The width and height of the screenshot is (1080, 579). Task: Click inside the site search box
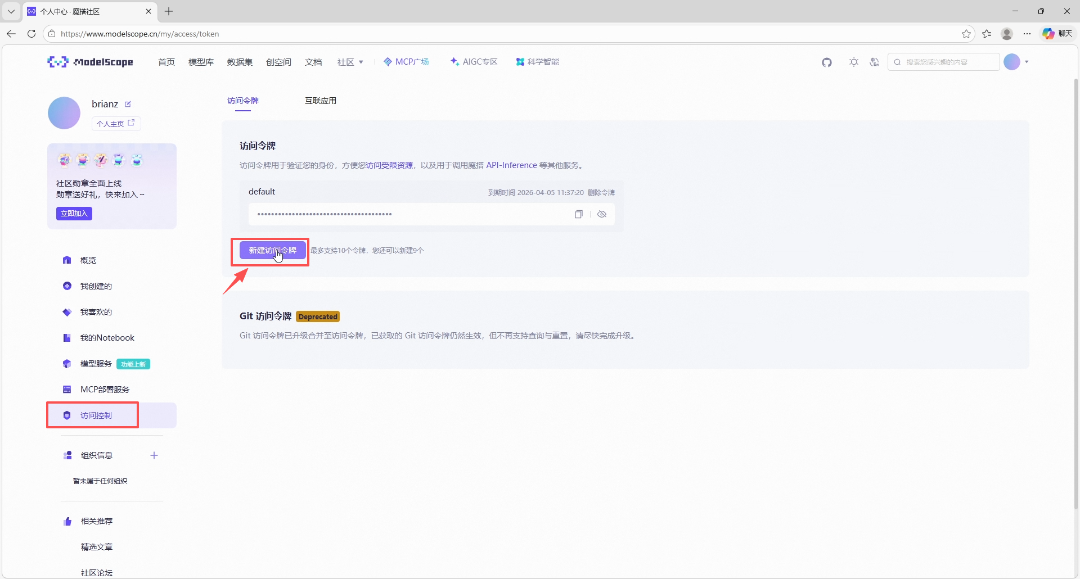tap(944, 62)
